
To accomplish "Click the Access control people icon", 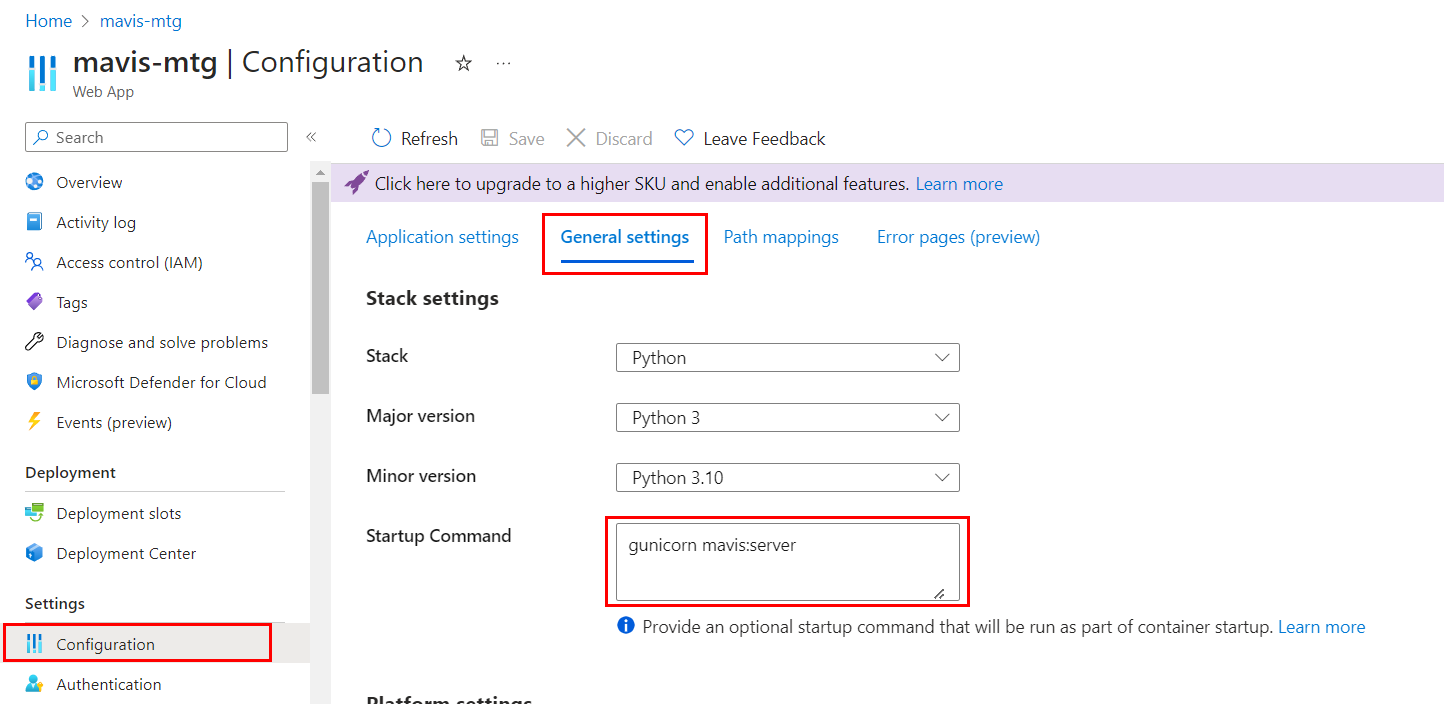I will [x=35, y=262].
